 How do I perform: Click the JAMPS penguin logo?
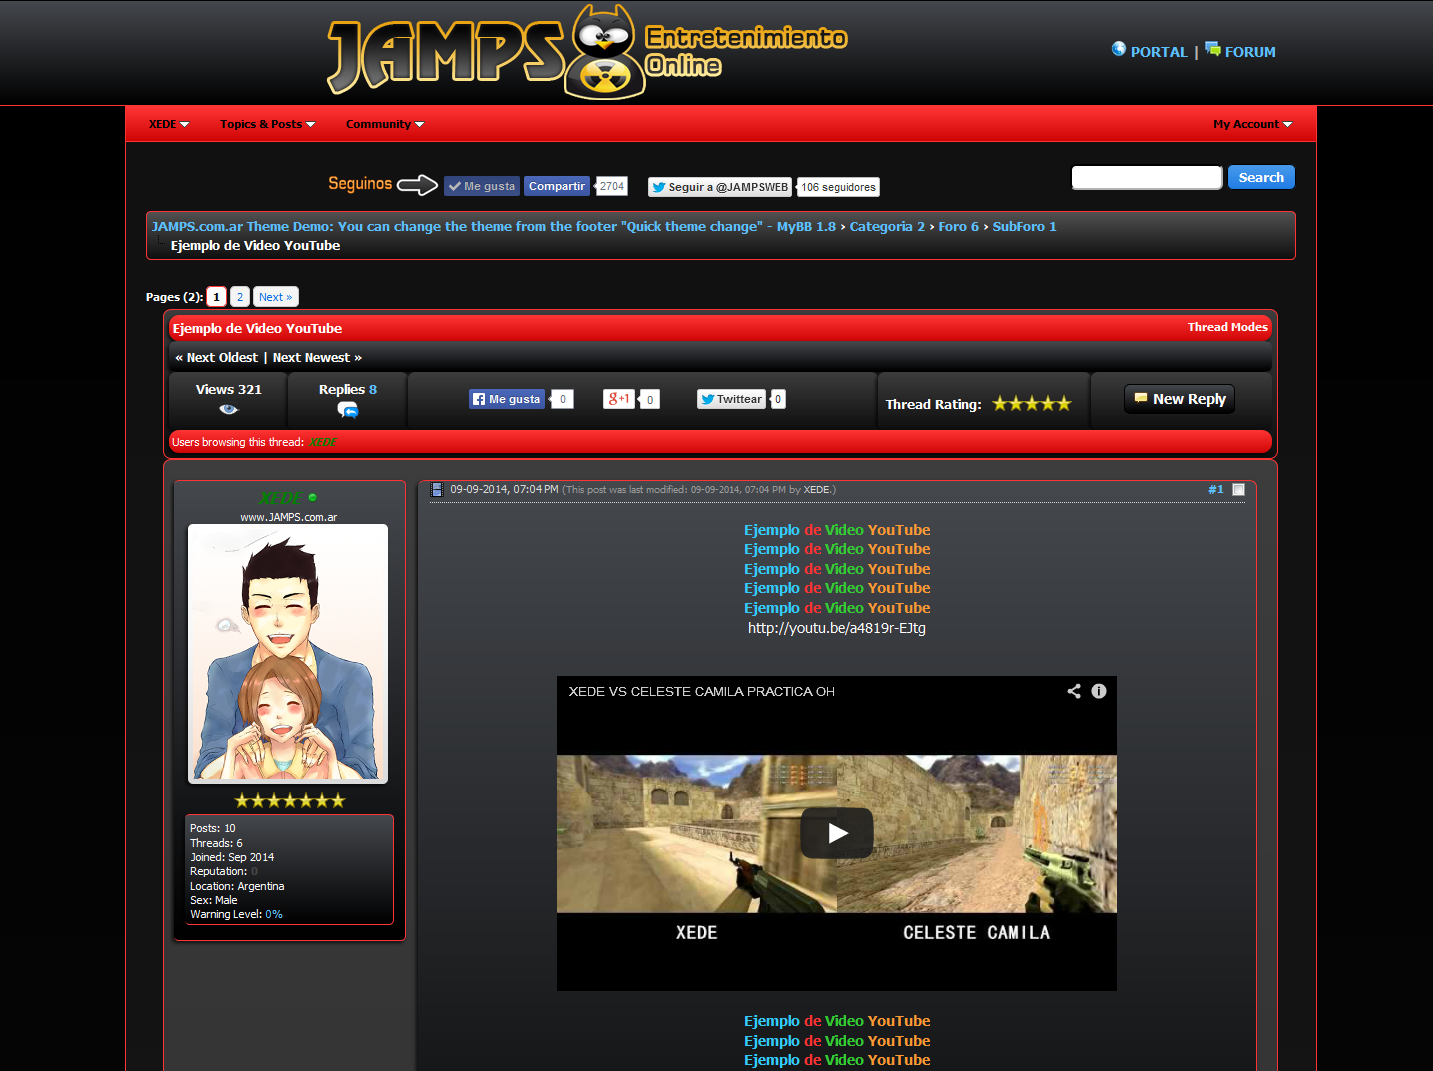588,52
